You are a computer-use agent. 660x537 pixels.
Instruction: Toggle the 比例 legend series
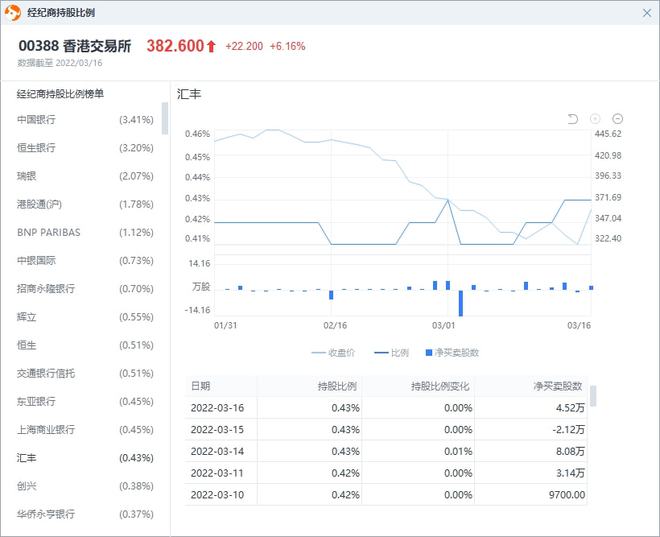pos(391,353)
